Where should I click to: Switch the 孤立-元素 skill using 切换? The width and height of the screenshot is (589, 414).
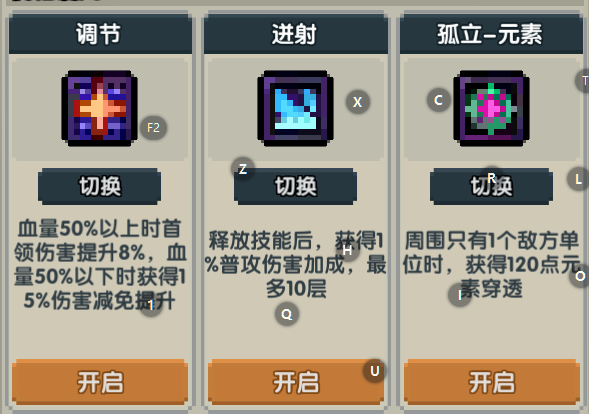pos(491,186)
